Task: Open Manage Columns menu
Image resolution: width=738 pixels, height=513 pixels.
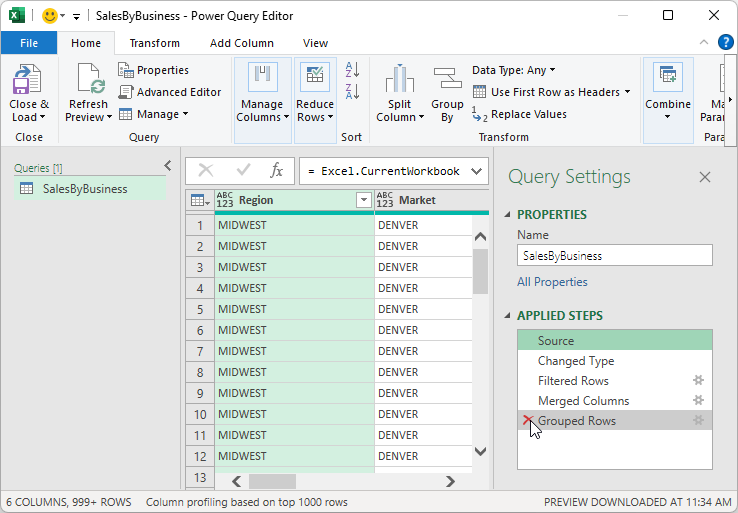Action: pos(262,99)
